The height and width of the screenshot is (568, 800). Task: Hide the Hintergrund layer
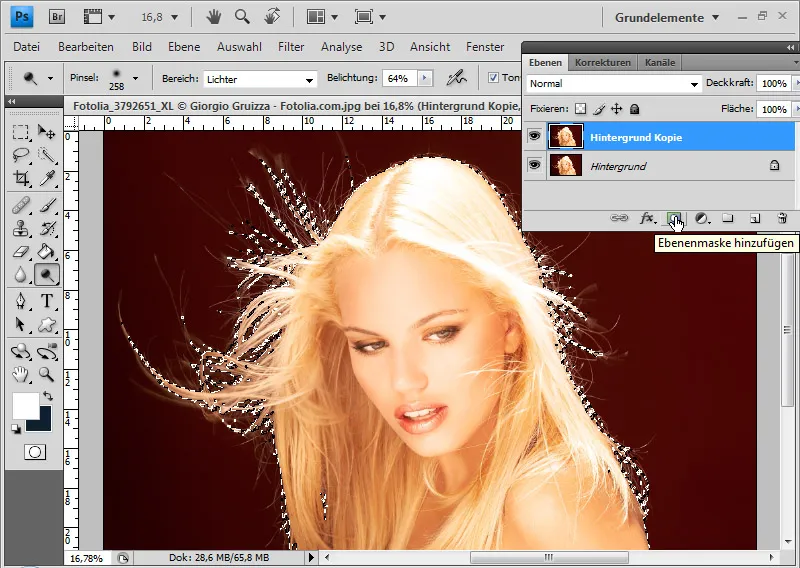pyautogui.click(x=534, y=165)
